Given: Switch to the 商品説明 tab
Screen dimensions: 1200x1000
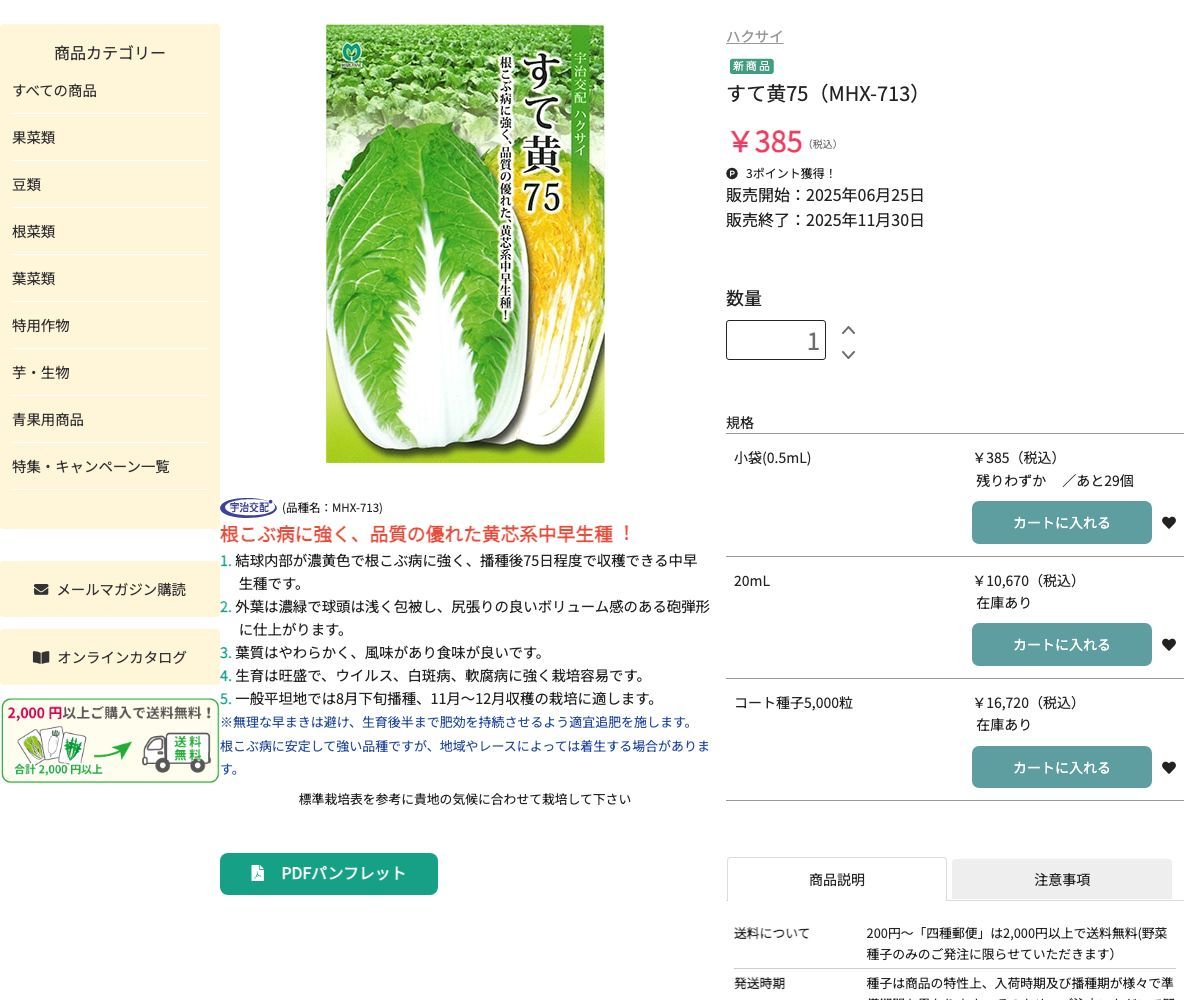Looking at the screenshot, I should click(836, 880).
